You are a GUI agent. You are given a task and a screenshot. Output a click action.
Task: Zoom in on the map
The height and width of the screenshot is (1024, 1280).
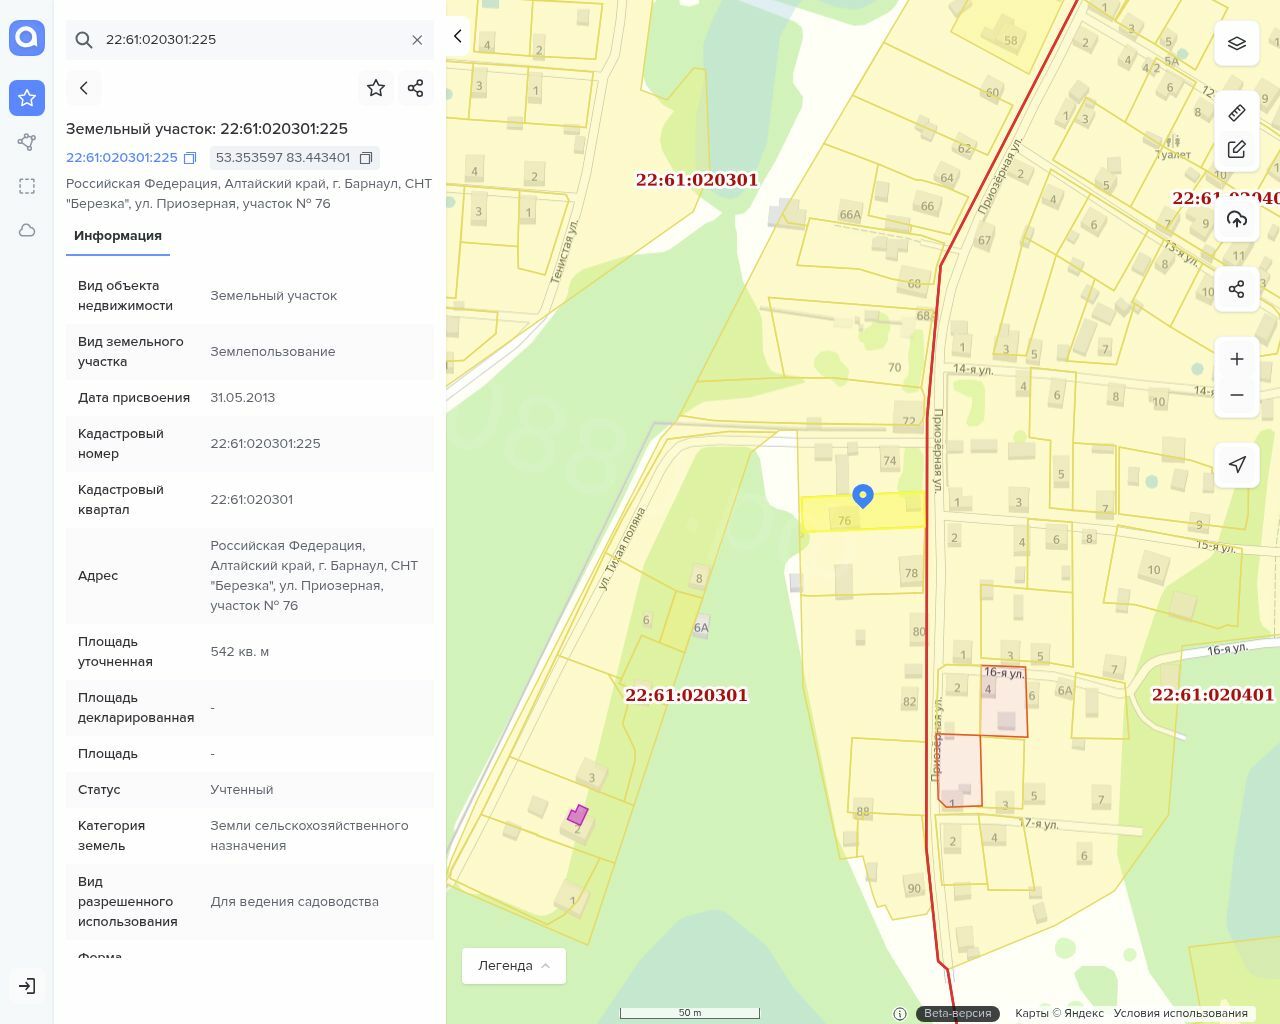[1237, 359]
